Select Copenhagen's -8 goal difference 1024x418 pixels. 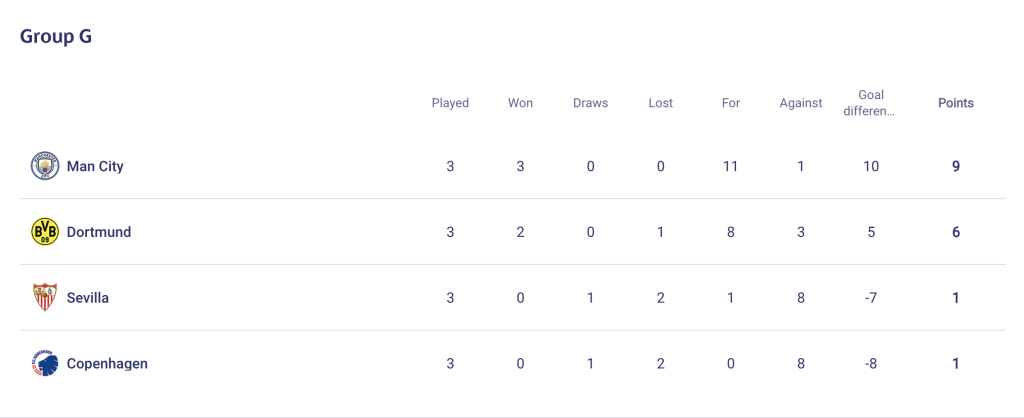click(x=871, y=364)
